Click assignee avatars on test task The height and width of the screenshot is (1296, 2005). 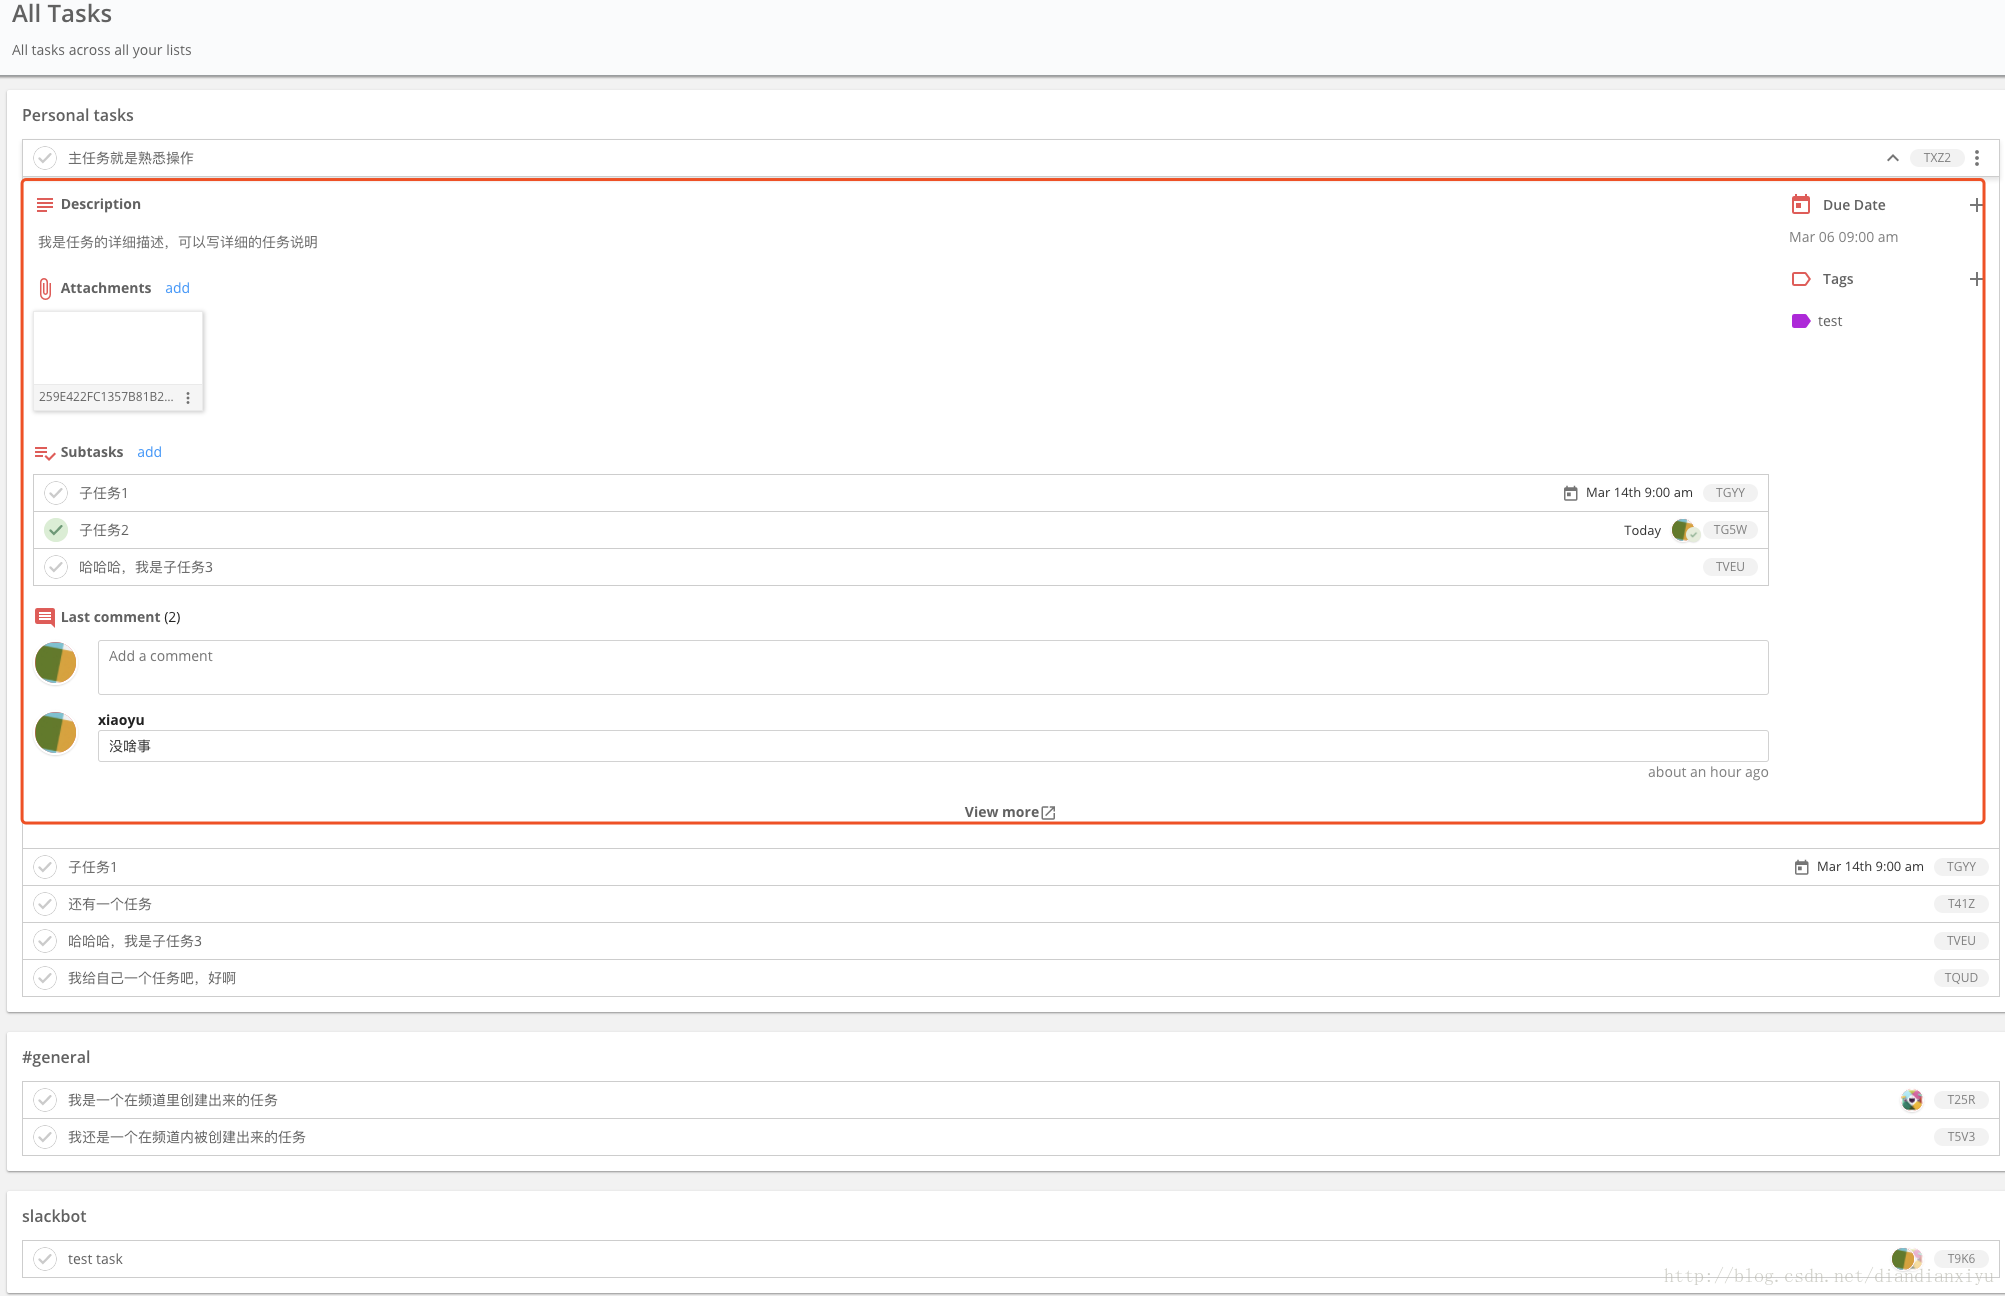[x=1906, y=1259]
